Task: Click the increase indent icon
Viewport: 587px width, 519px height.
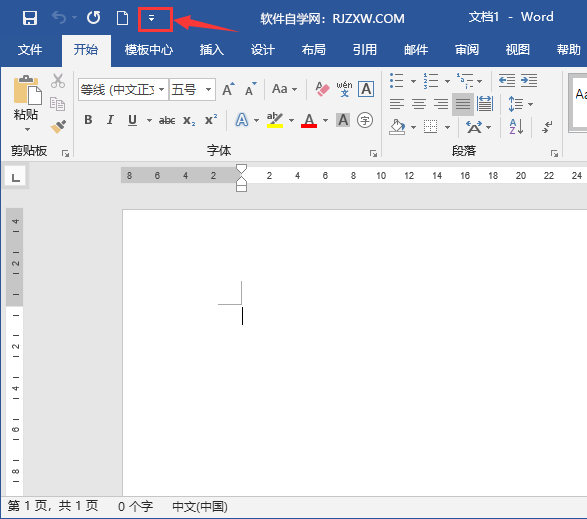Action: (x=529, y=80)
